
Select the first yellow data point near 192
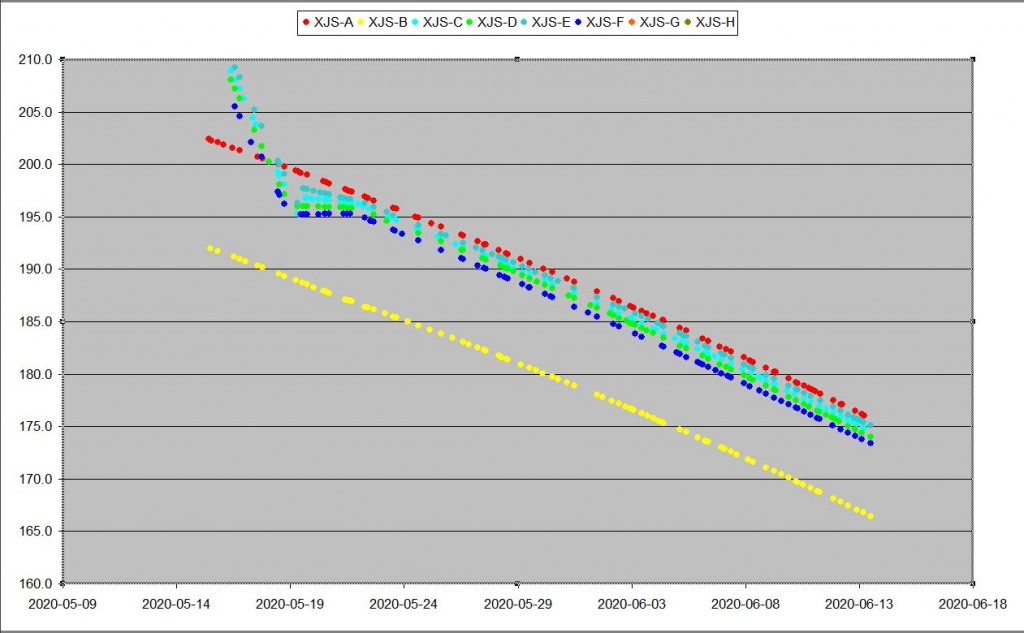(x=210, y=247)
